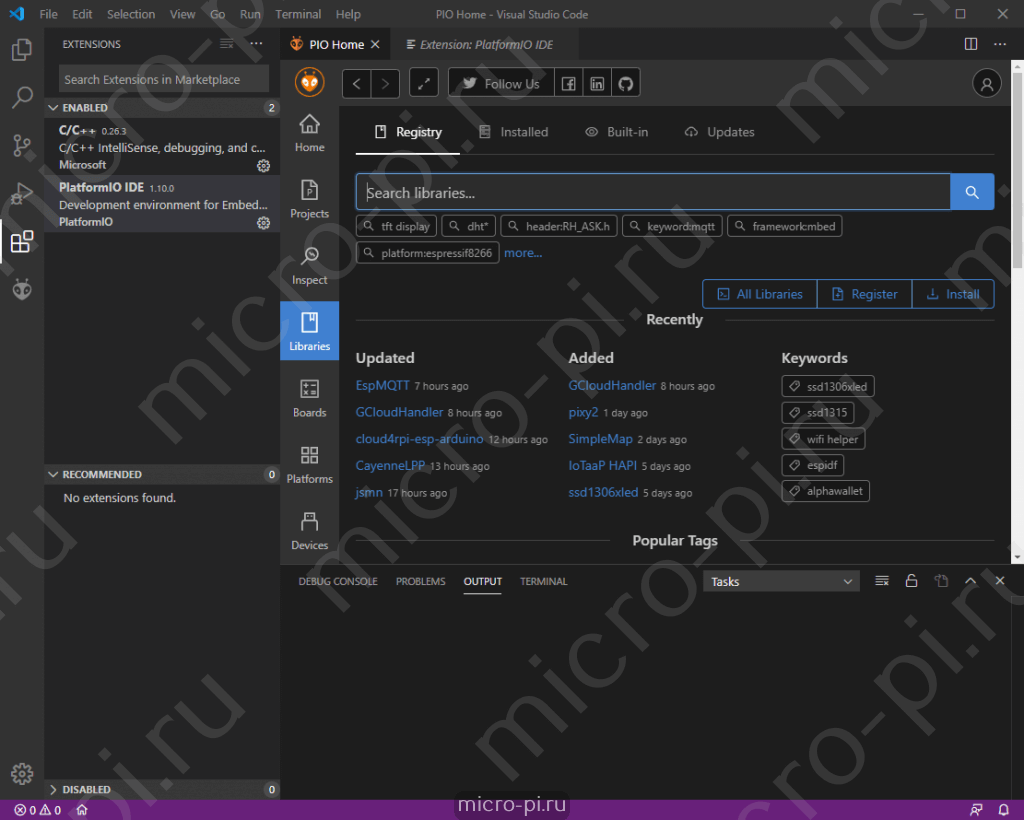This screenshot has width=1024, height=820.
Task: Select the Inspect icon in PIO Home
Action: (309, 263)
